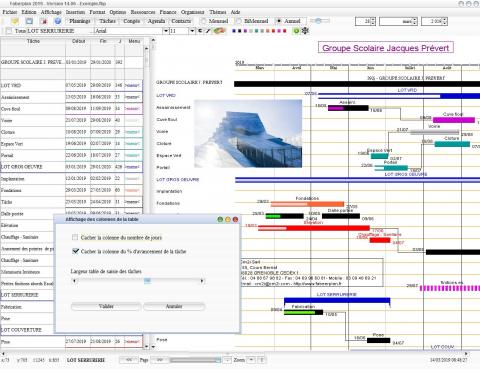This screenshot has width=480, height=369.
Task: Open the Fichier menu
Action: pos(10,12)
